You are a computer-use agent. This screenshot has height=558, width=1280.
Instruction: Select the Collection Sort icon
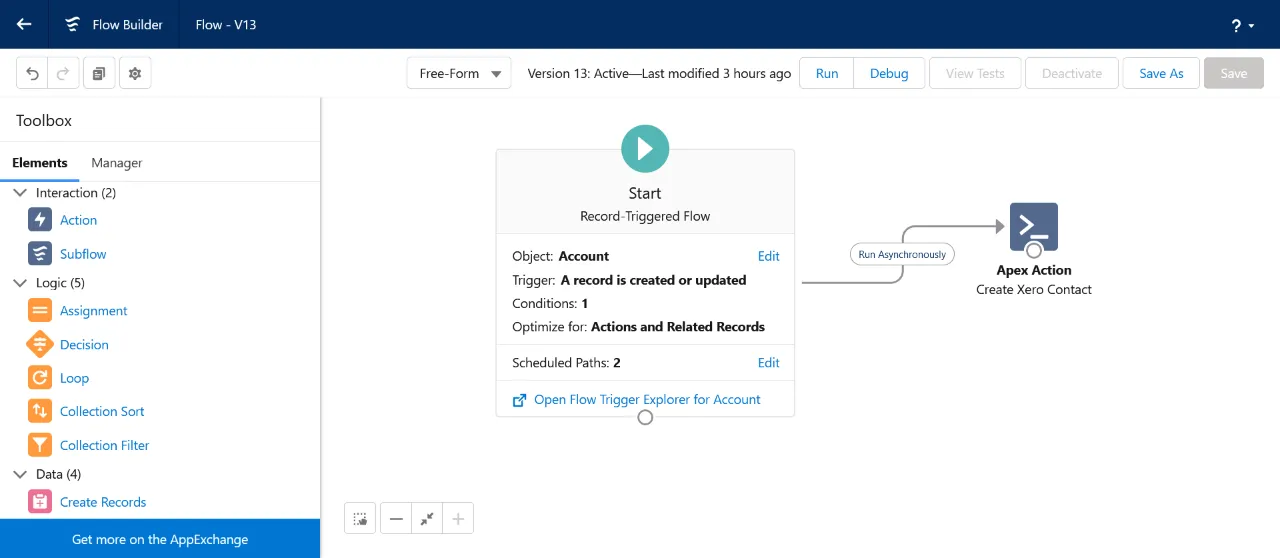40,411
